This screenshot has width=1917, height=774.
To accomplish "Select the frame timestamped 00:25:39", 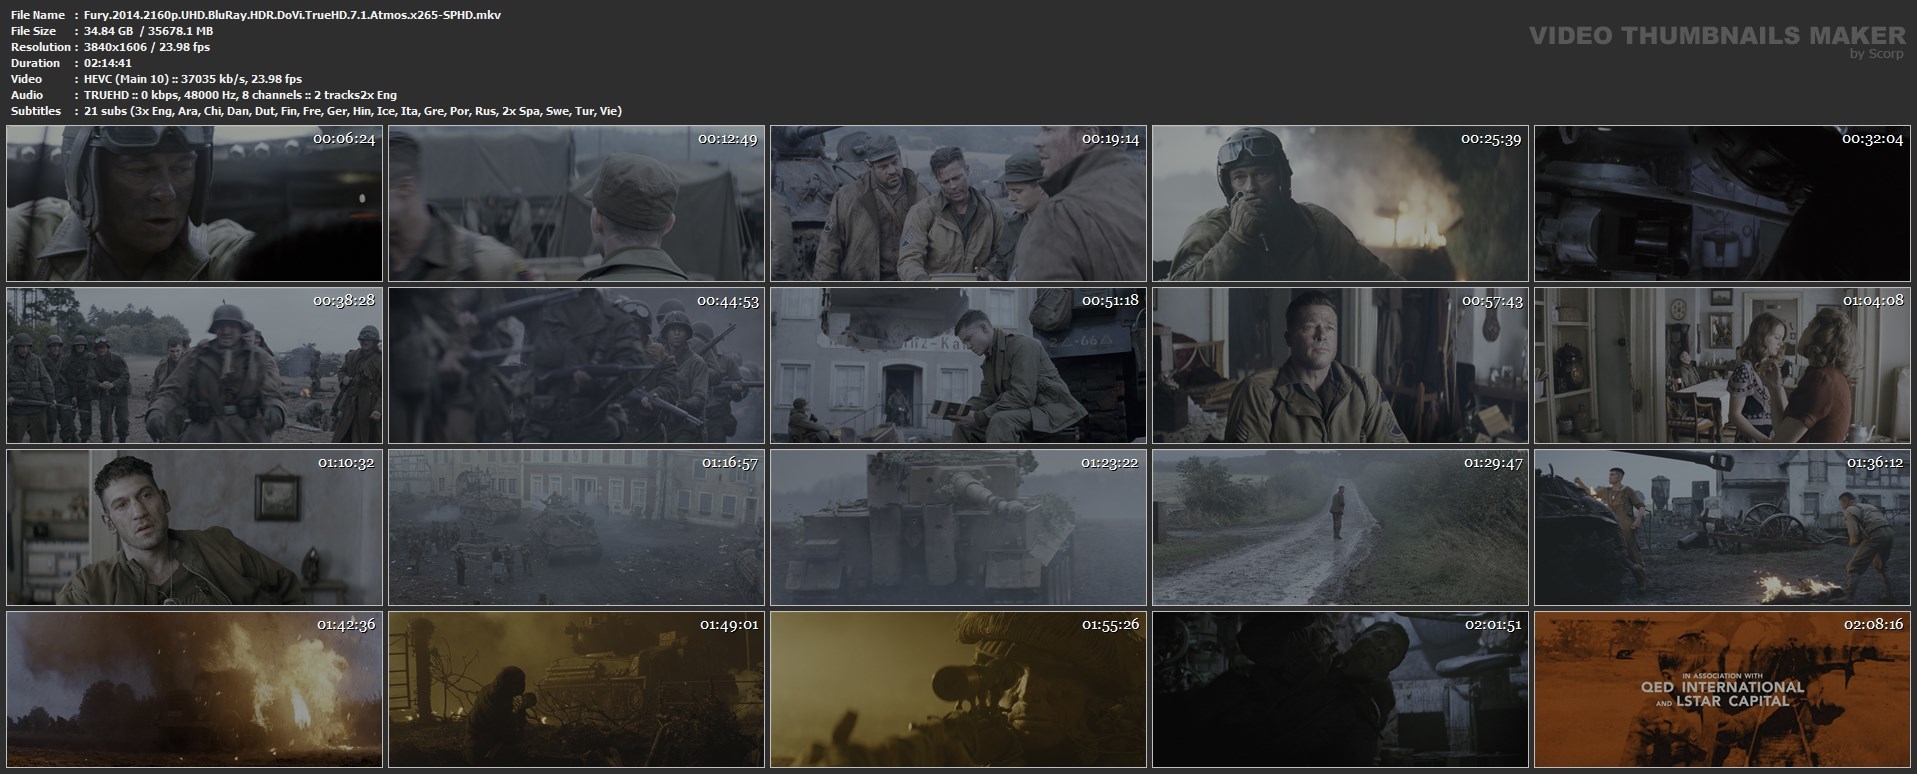I will tap(1340, 204).
